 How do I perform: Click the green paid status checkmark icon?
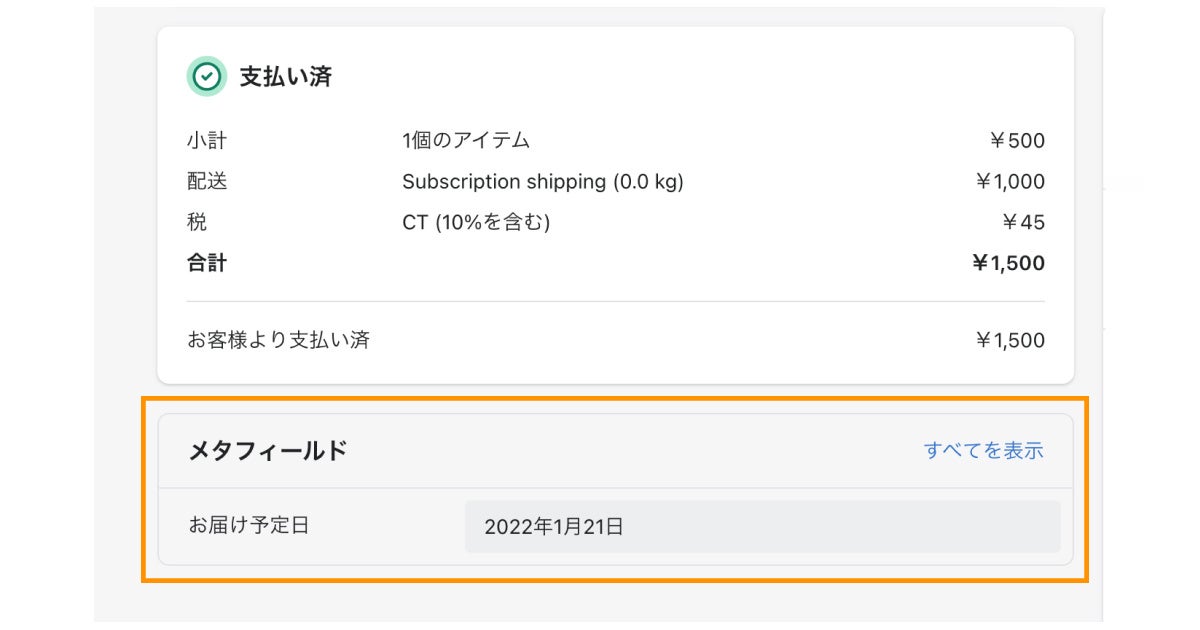(206, 77)
